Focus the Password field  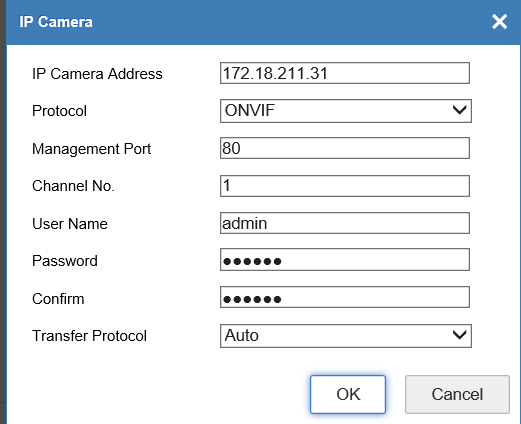[345, 260]
